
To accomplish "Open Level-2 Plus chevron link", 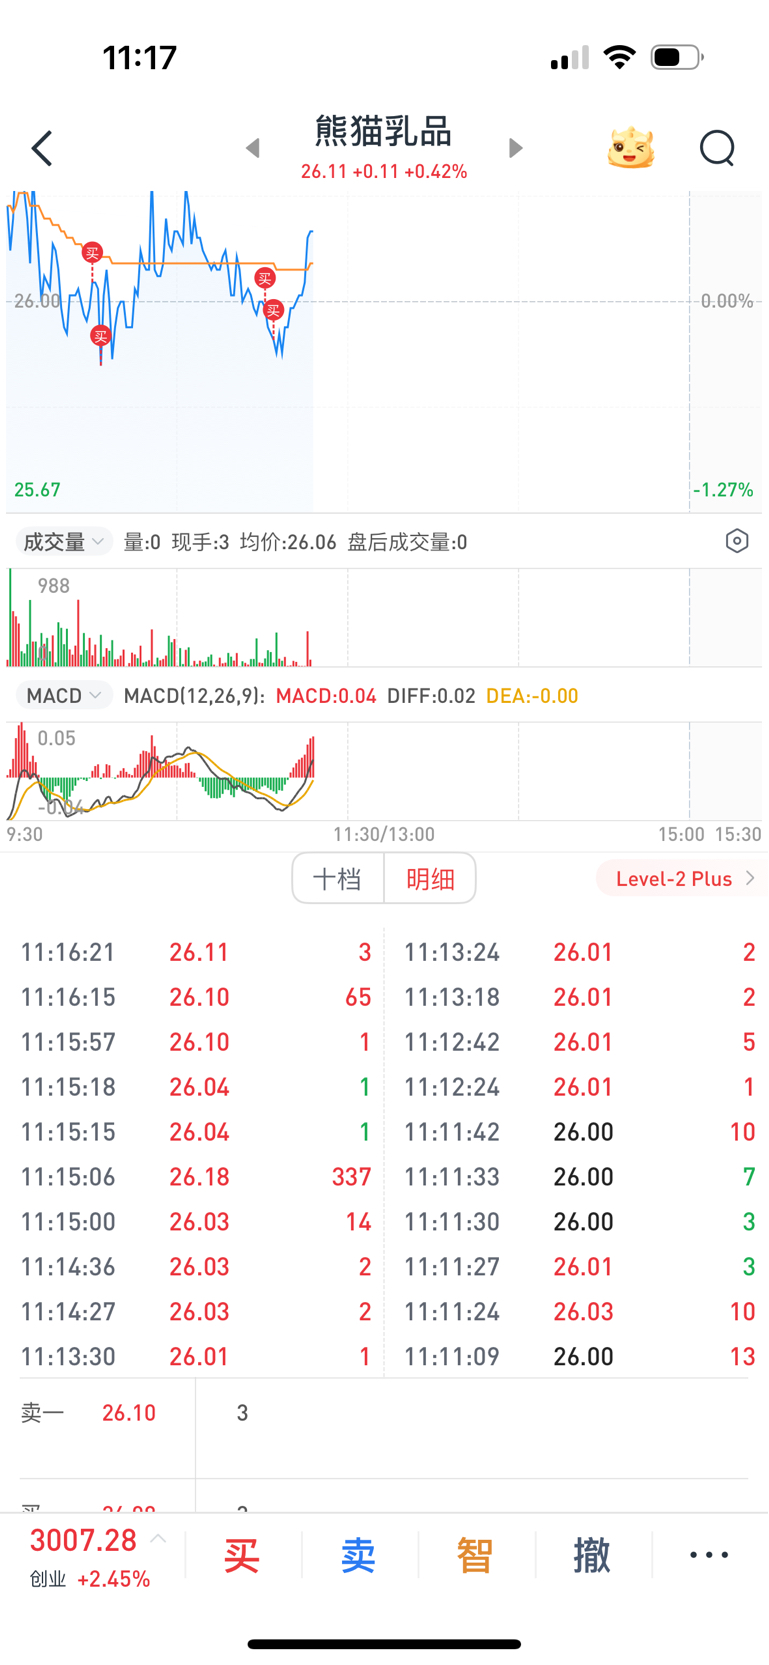I will (x=681, y=878).
